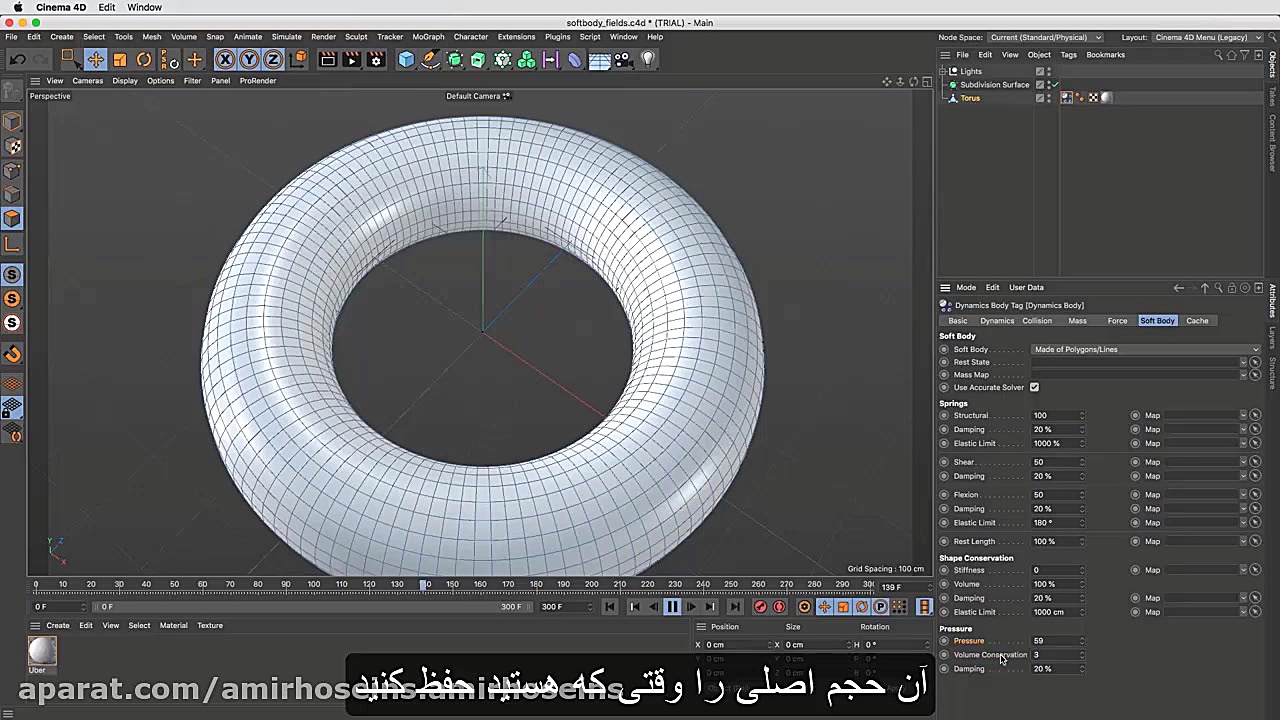Click the Torus object's Dynamics Body tag

(1066, 97)
